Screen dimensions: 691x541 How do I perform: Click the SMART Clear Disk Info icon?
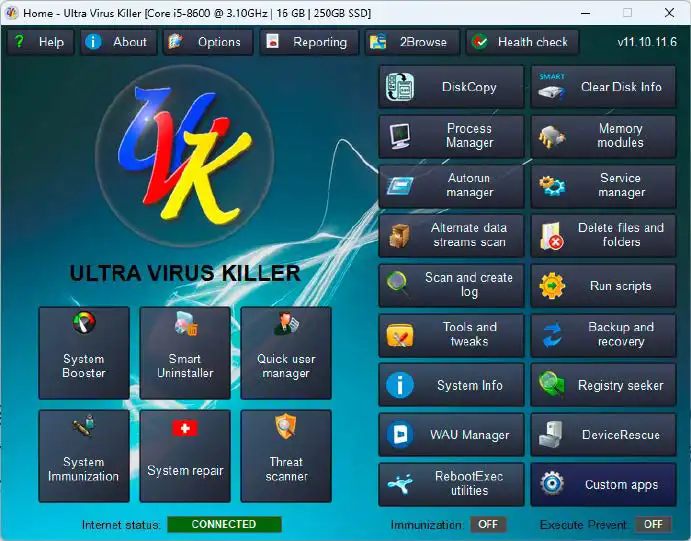(552, 87)
